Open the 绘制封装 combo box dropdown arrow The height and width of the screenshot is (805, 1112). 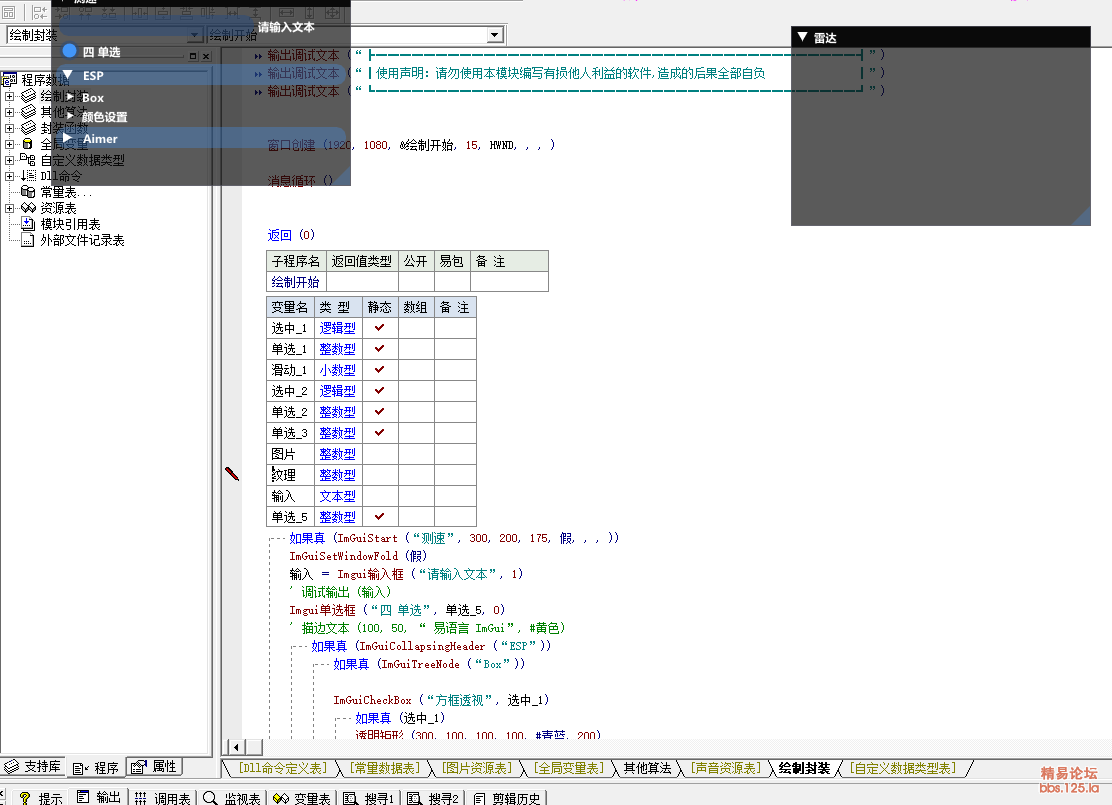pyautogui.click(x=195, y=35)
